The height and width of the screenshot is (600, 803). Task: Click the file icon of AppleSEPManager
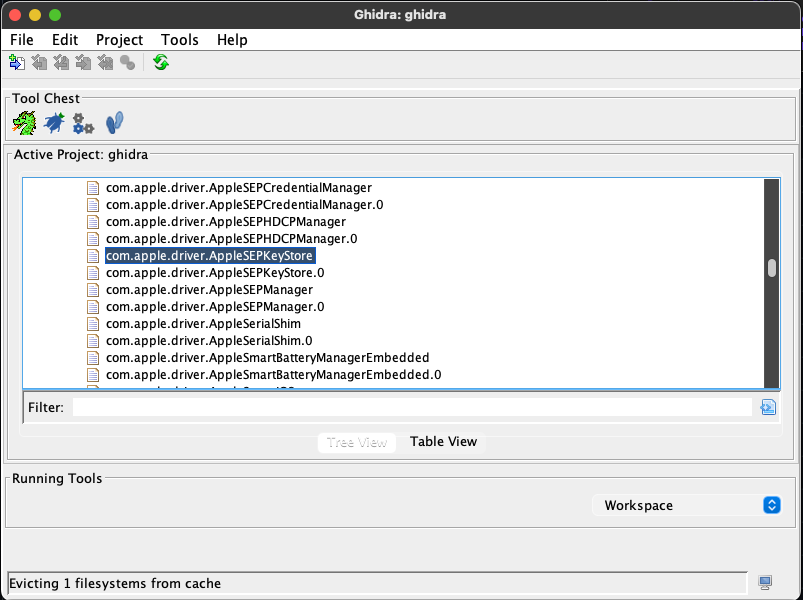point(93,290)
